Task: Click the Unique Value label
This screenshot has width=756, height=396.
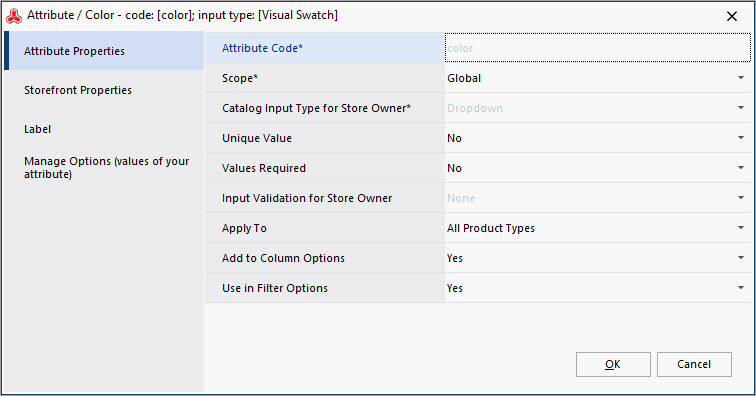Action: pyautogui.click(x=256, y=138)
